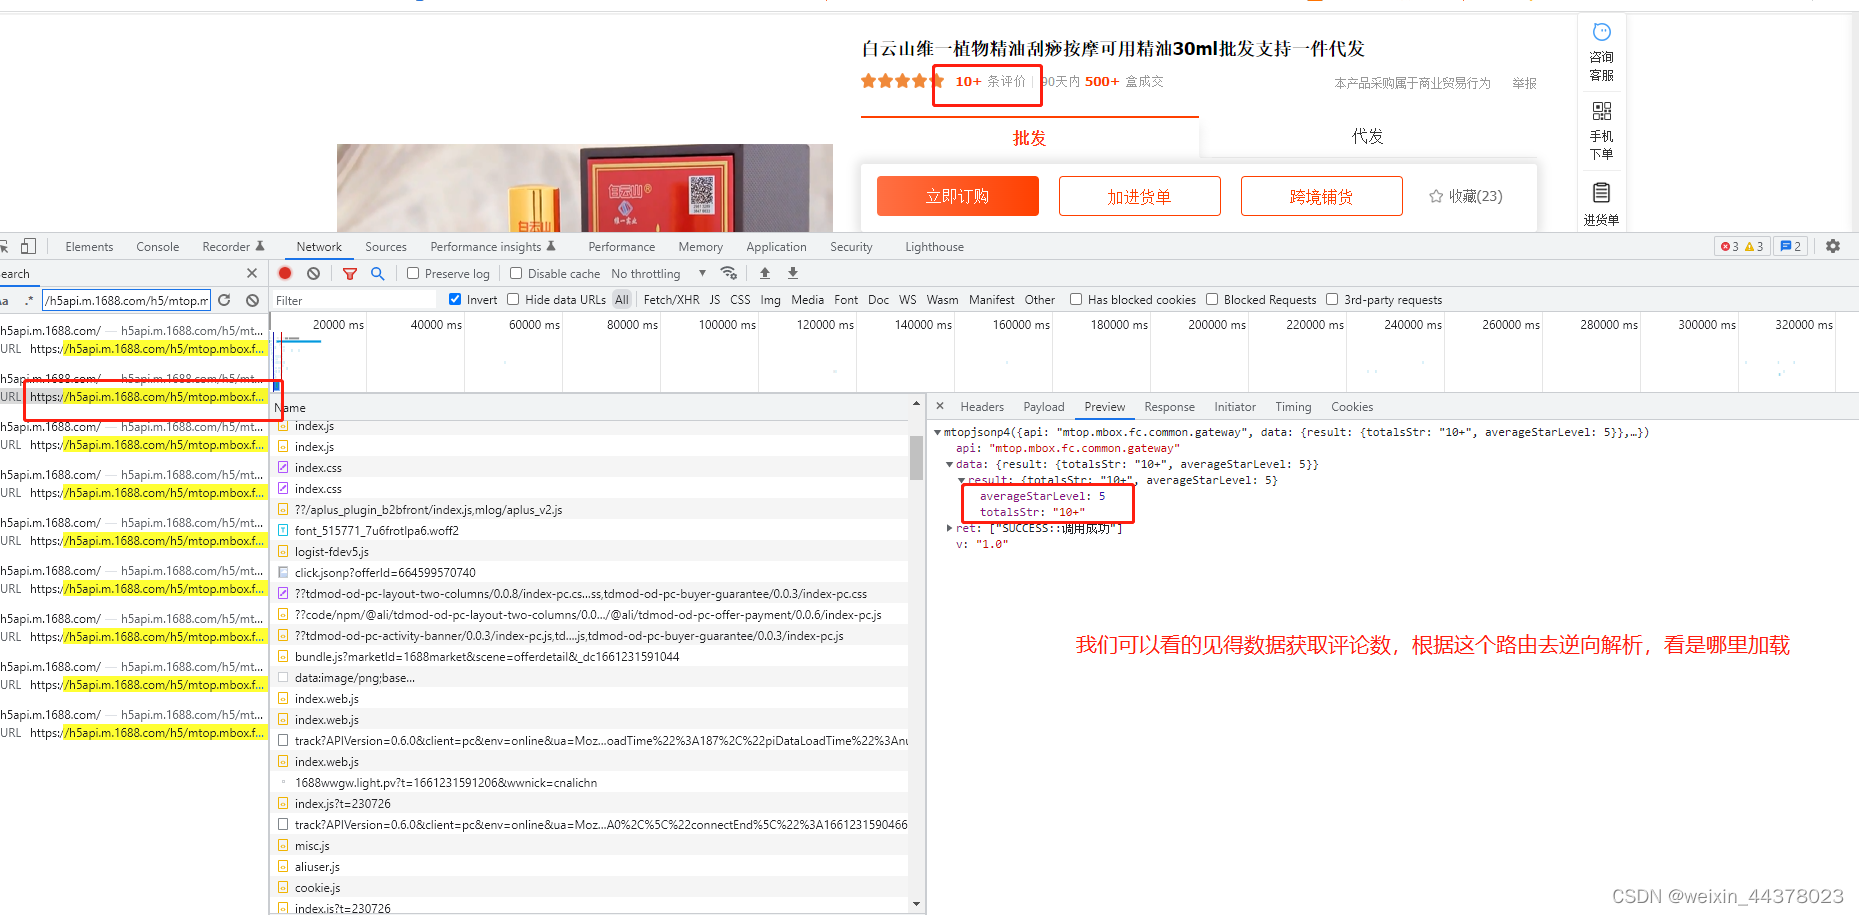
Task: Clear the network request log
Action: pos(314,273)
